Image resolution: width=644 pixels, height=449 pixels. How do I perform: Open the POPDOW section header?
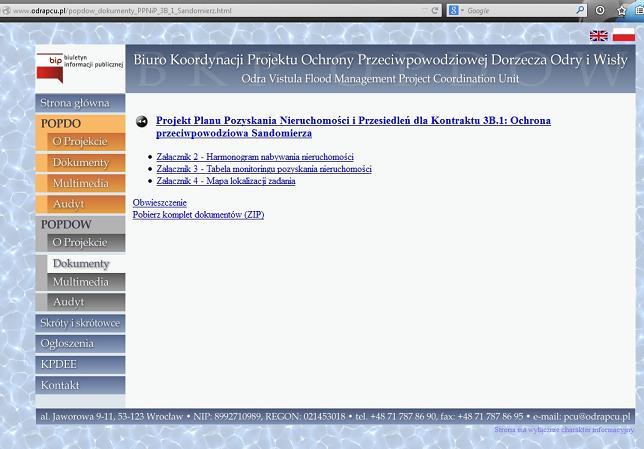click(80, 224)
